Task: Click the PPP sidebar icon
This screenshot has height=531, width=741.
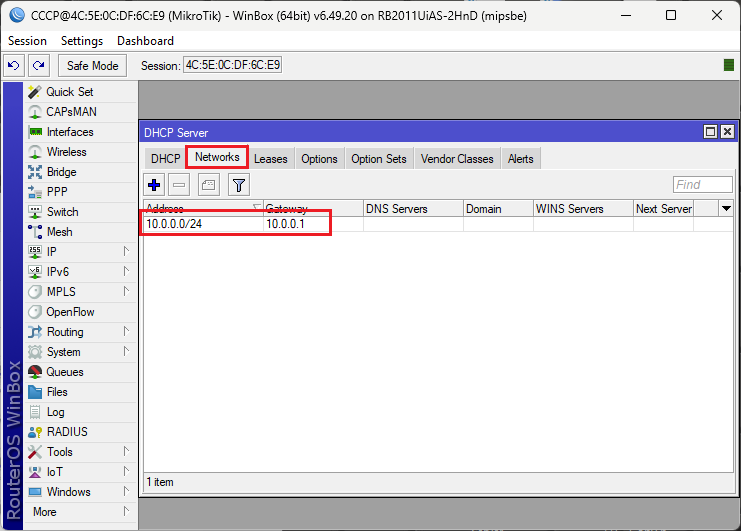Action: coord(34,192)
